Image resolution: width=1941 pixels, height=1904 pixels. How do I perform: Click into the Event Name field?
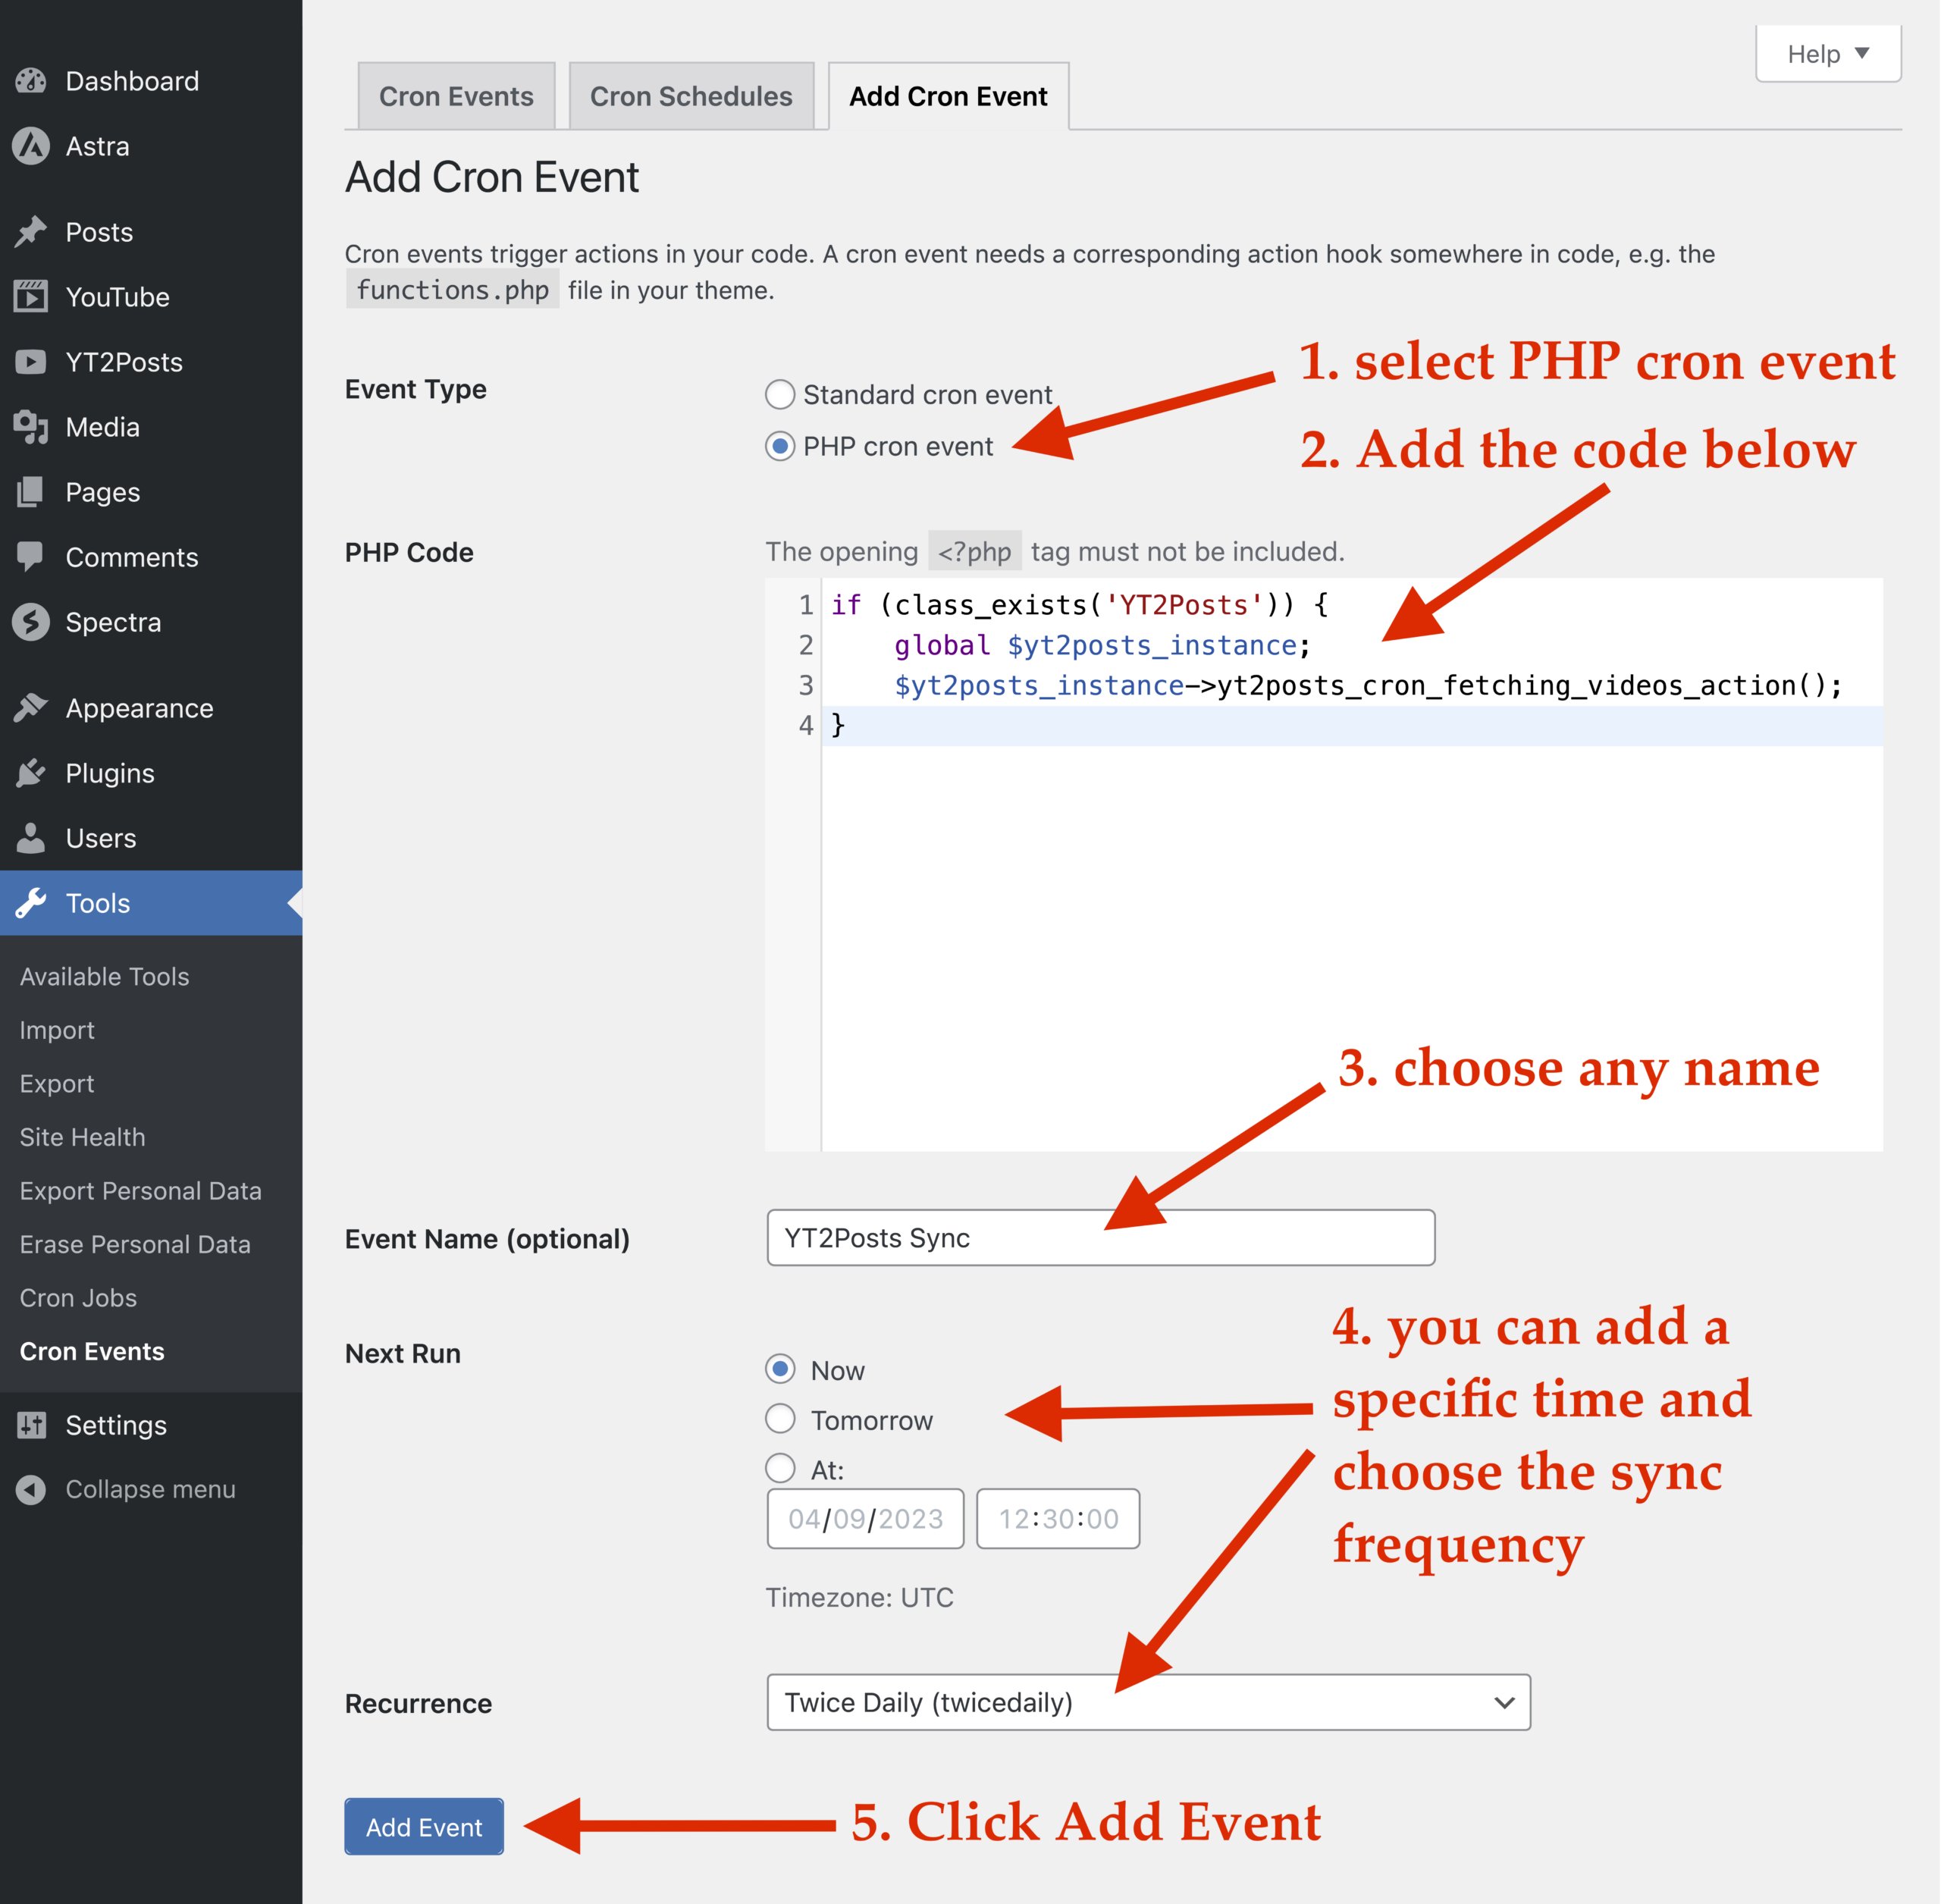[1100, 1238]
